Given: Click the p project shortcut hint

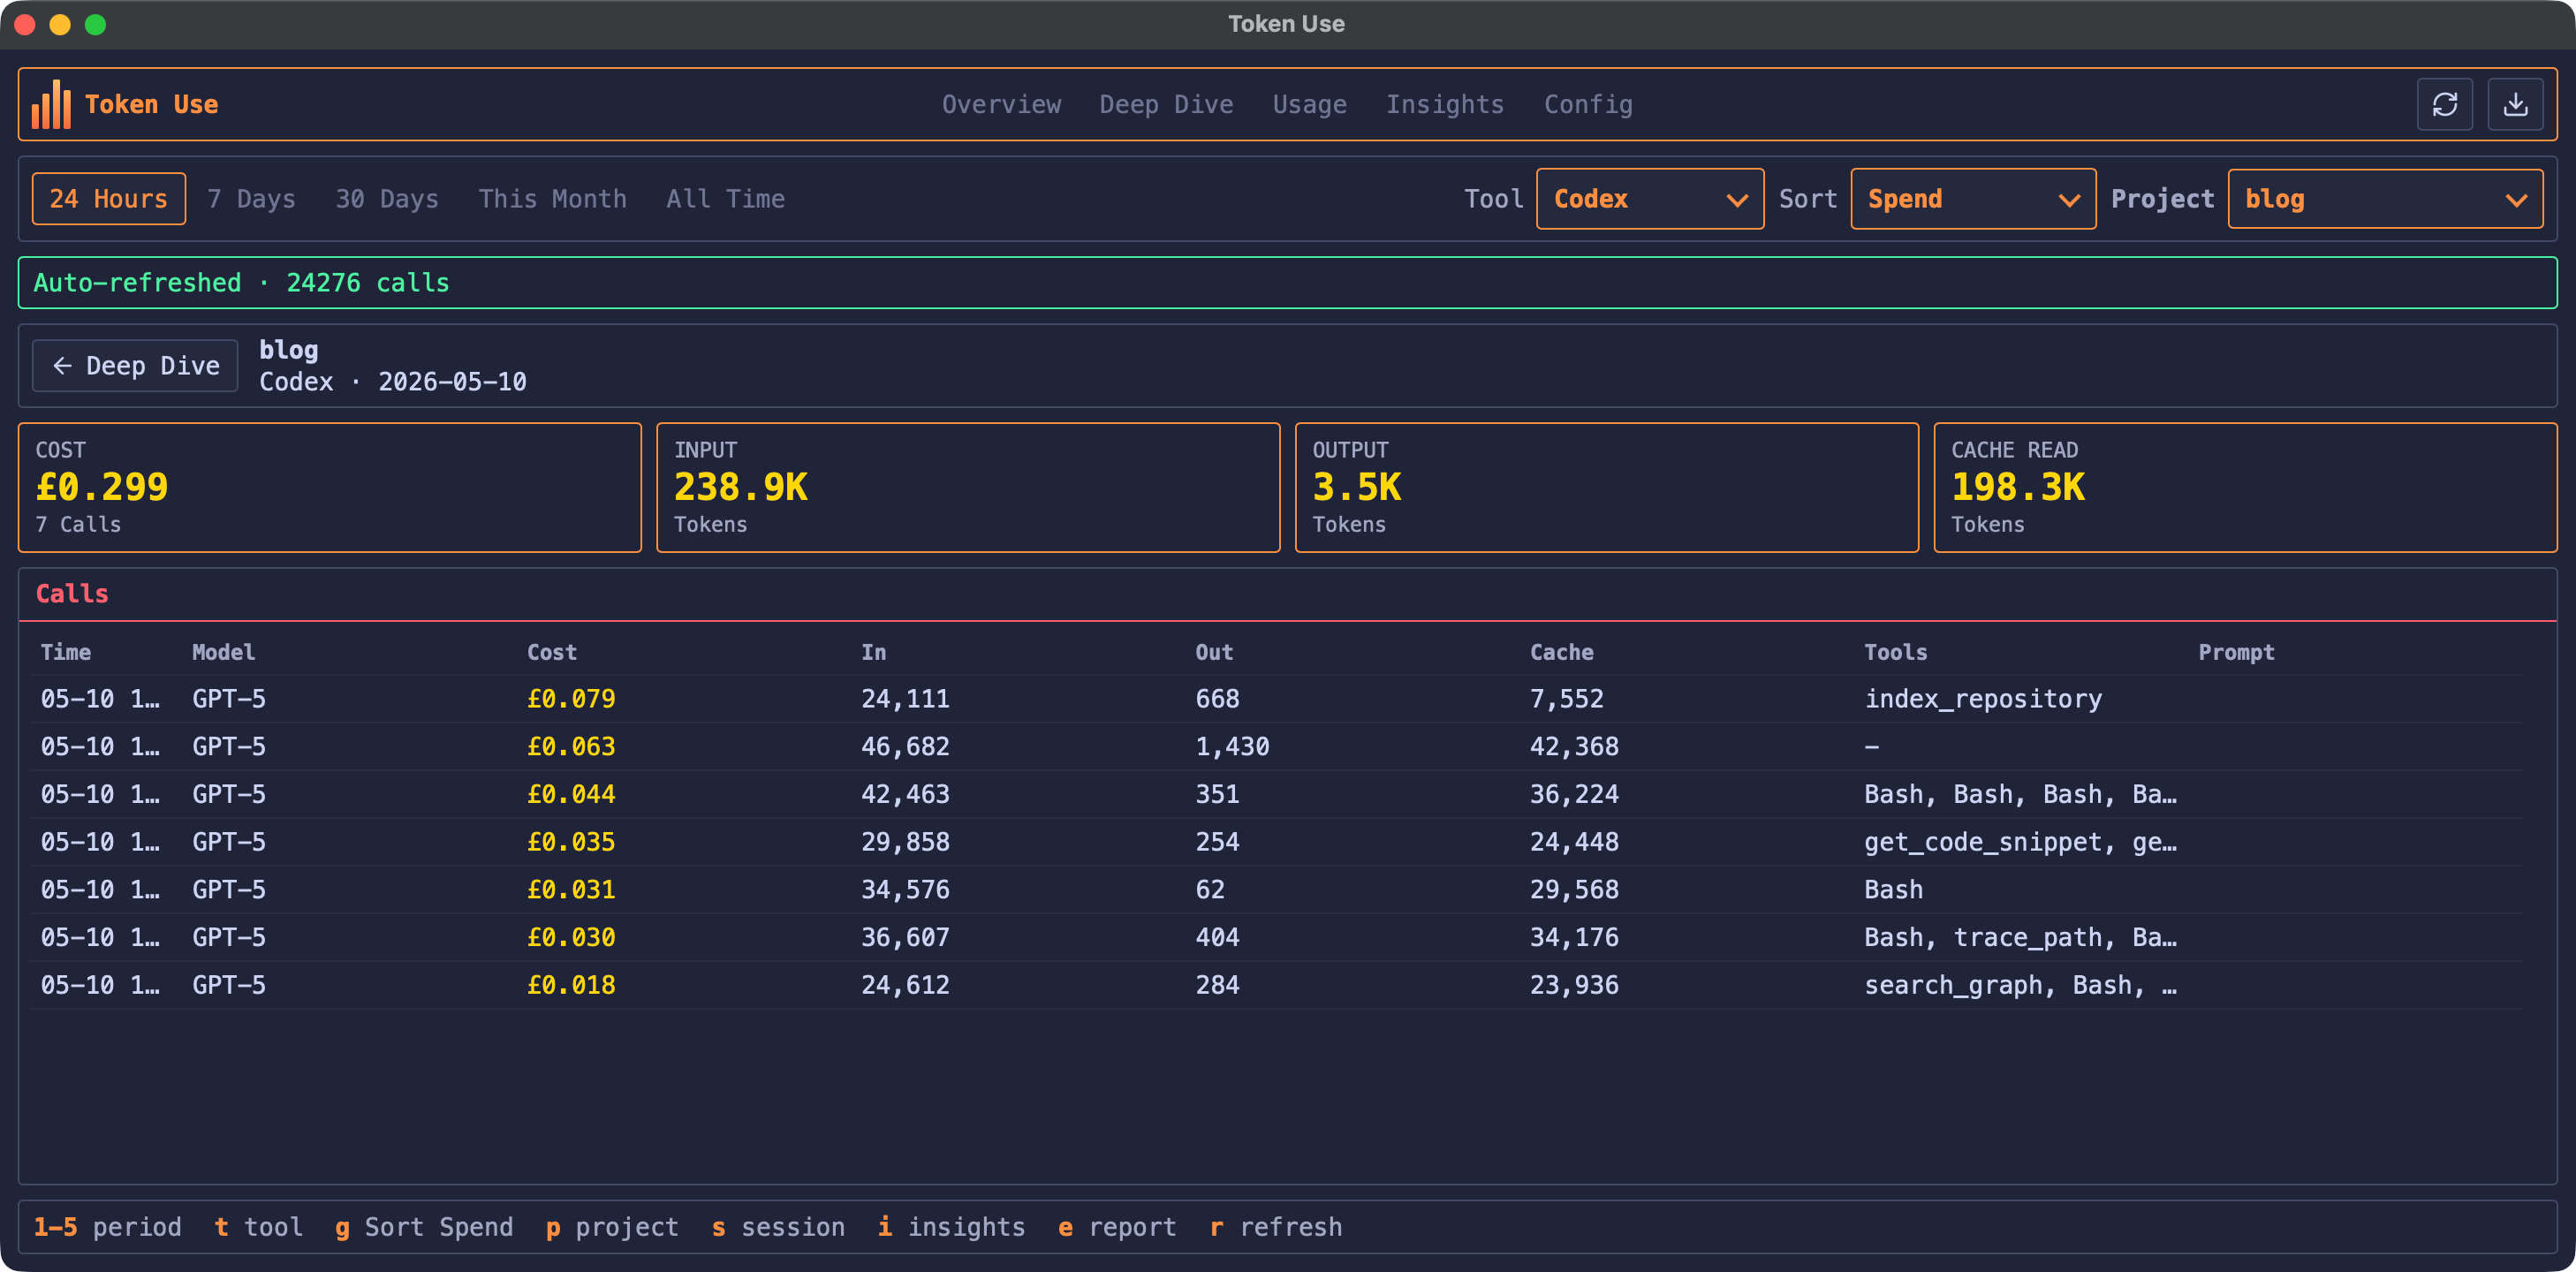Looking at the screenshot, I should point(612,1228).
